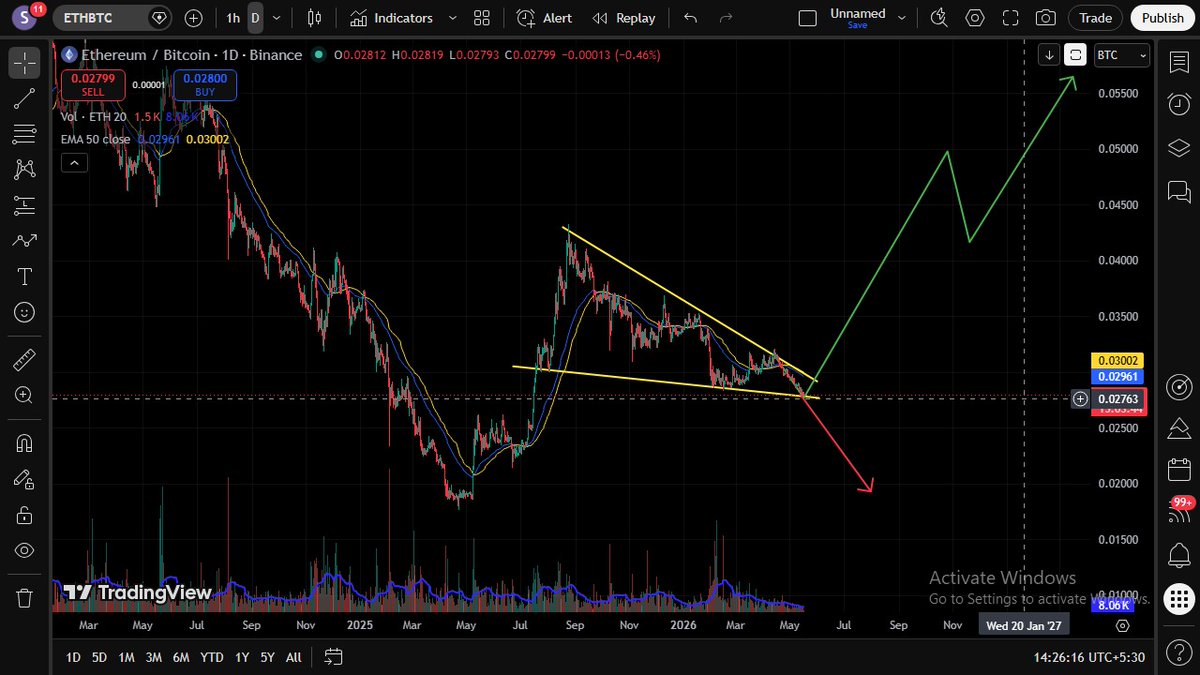
Task: Open the news feed with 99+ badge
Action: point(1180,510)
